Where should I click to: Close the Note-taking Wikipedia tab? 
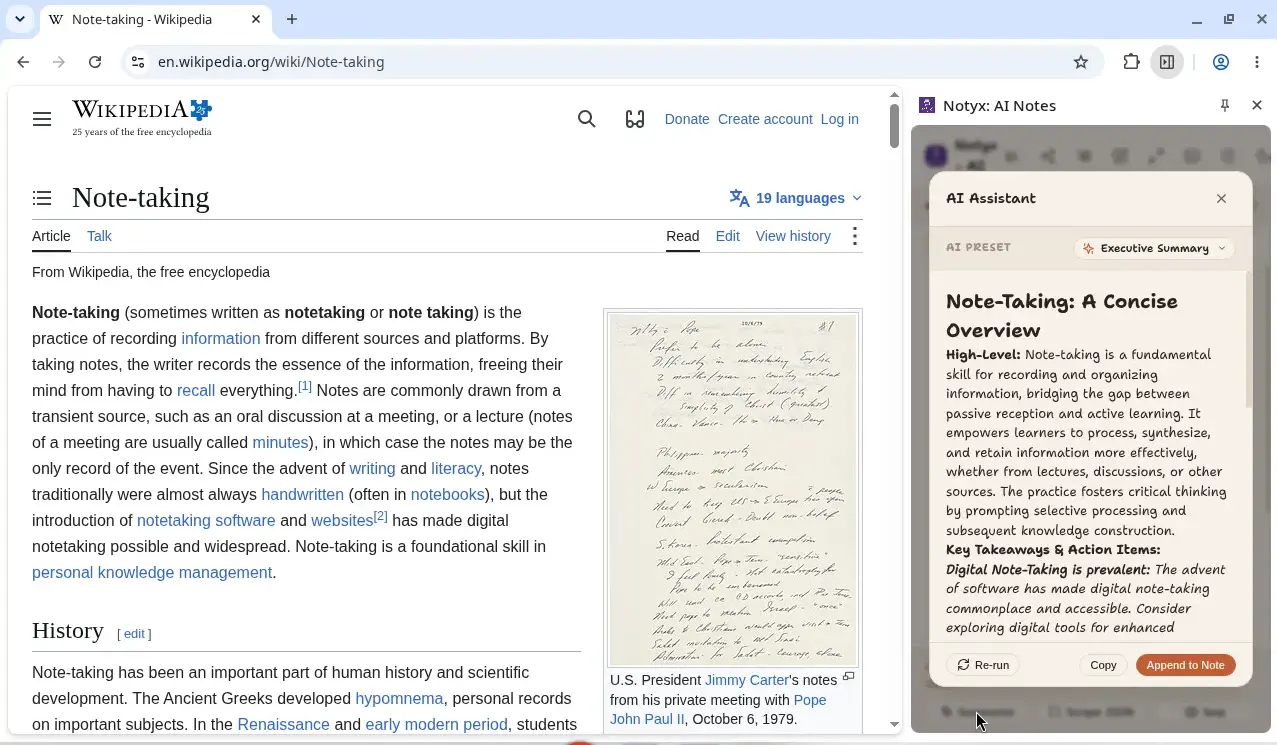click(x=256, y=19)
